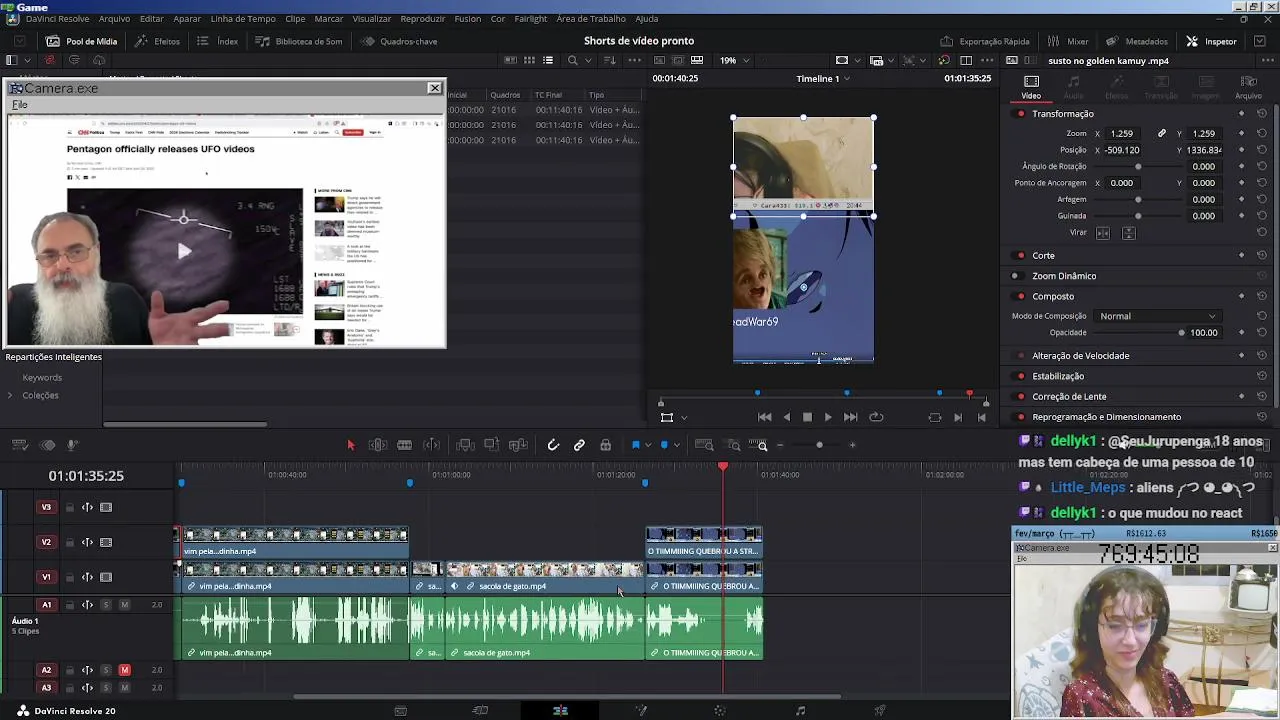Viewport: 1280px width, 720px height.
Task: Expand the Corte section in Inspector
Action: pos(1043,256)
